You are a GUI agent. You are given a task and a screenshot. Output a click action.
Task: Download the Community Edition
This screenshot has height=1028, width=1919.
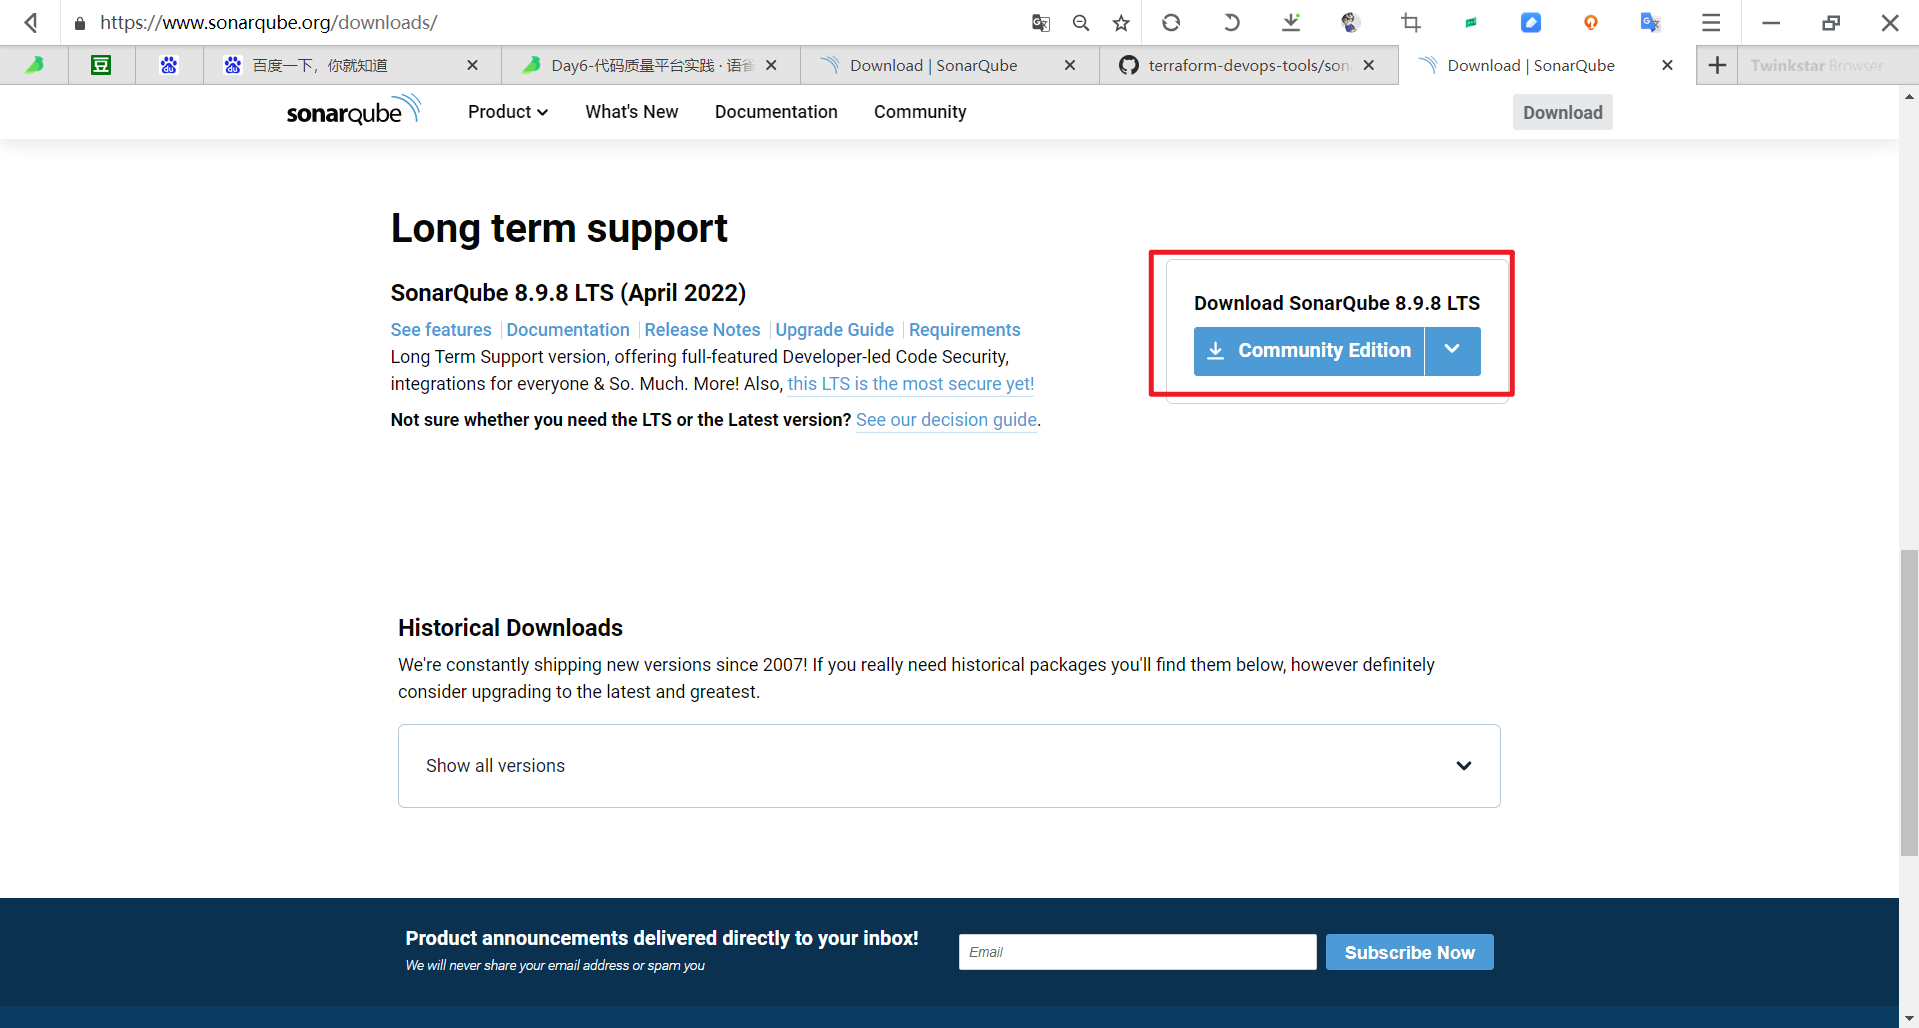[1309, 351]
